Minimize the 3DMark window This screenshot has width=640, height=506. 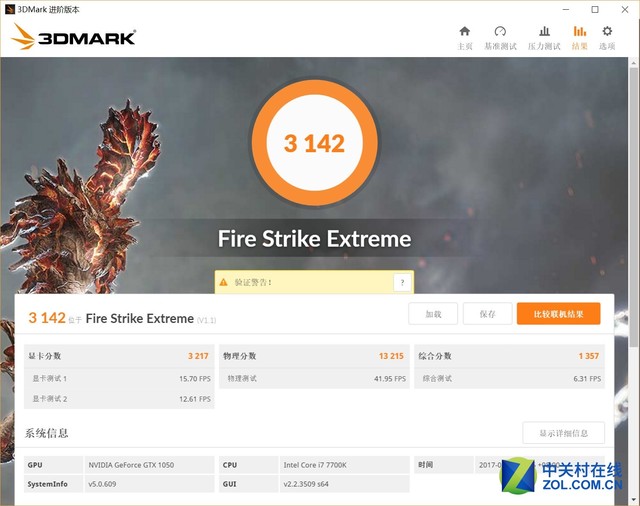[x=566, y=9]
